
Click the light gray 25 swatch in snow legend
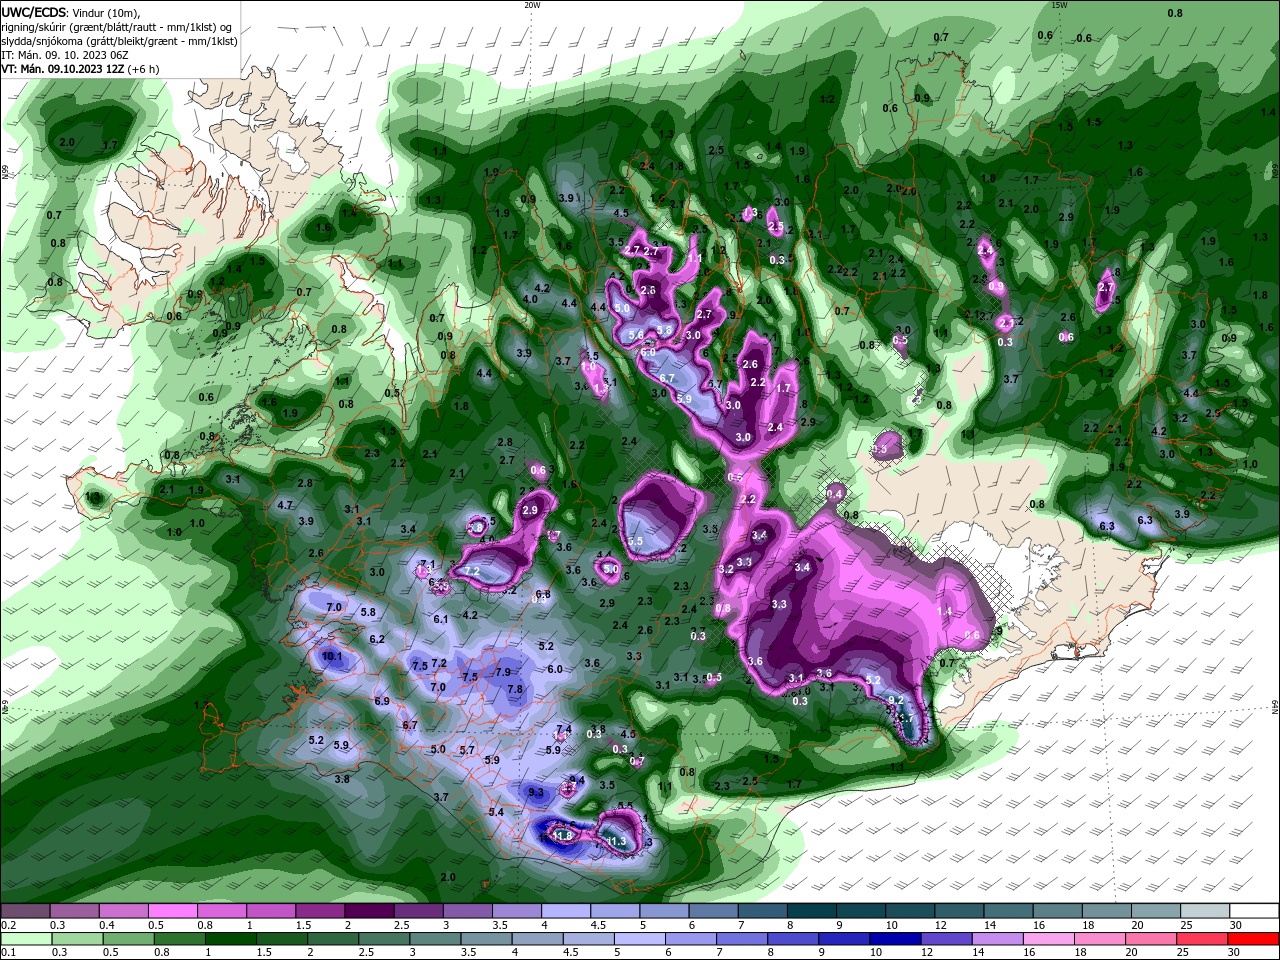coord(1206,910)
